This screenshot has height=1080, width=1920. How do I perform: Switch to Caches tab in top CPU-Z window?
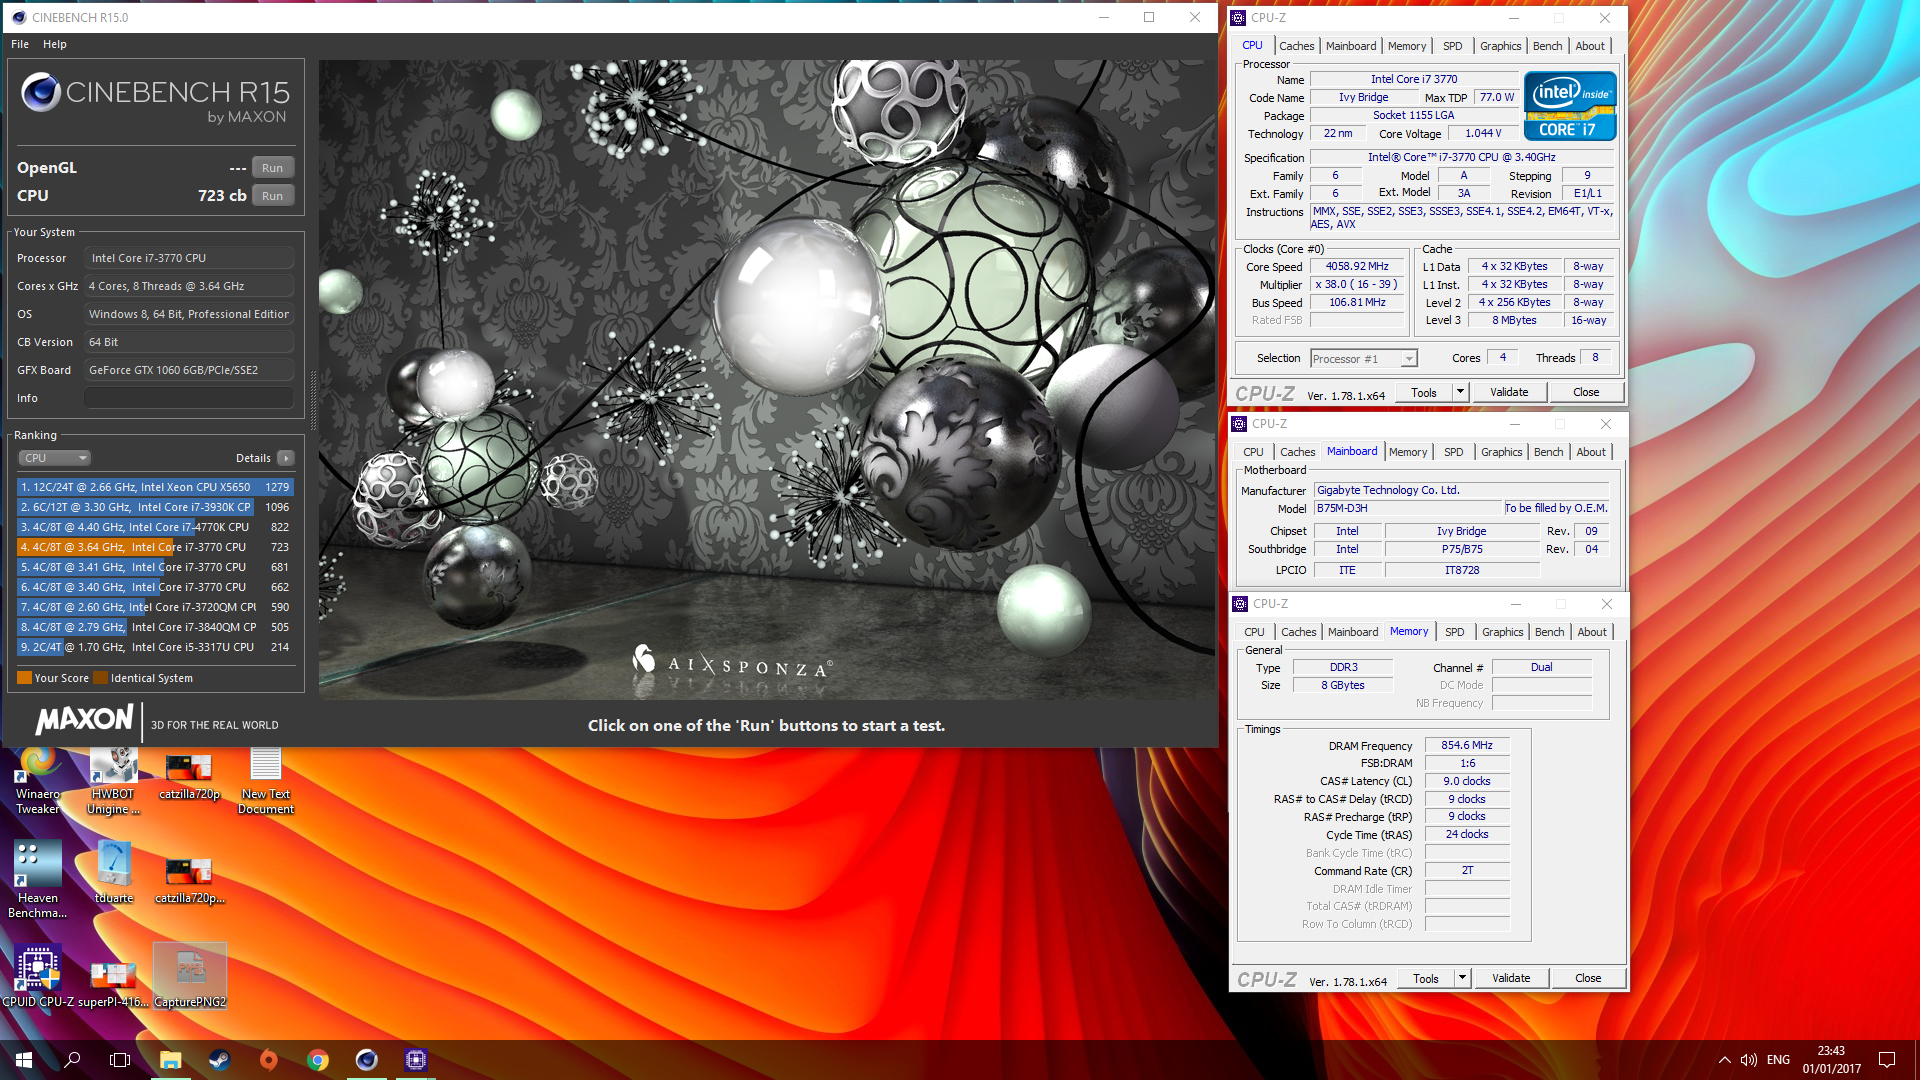(1296, 46)
